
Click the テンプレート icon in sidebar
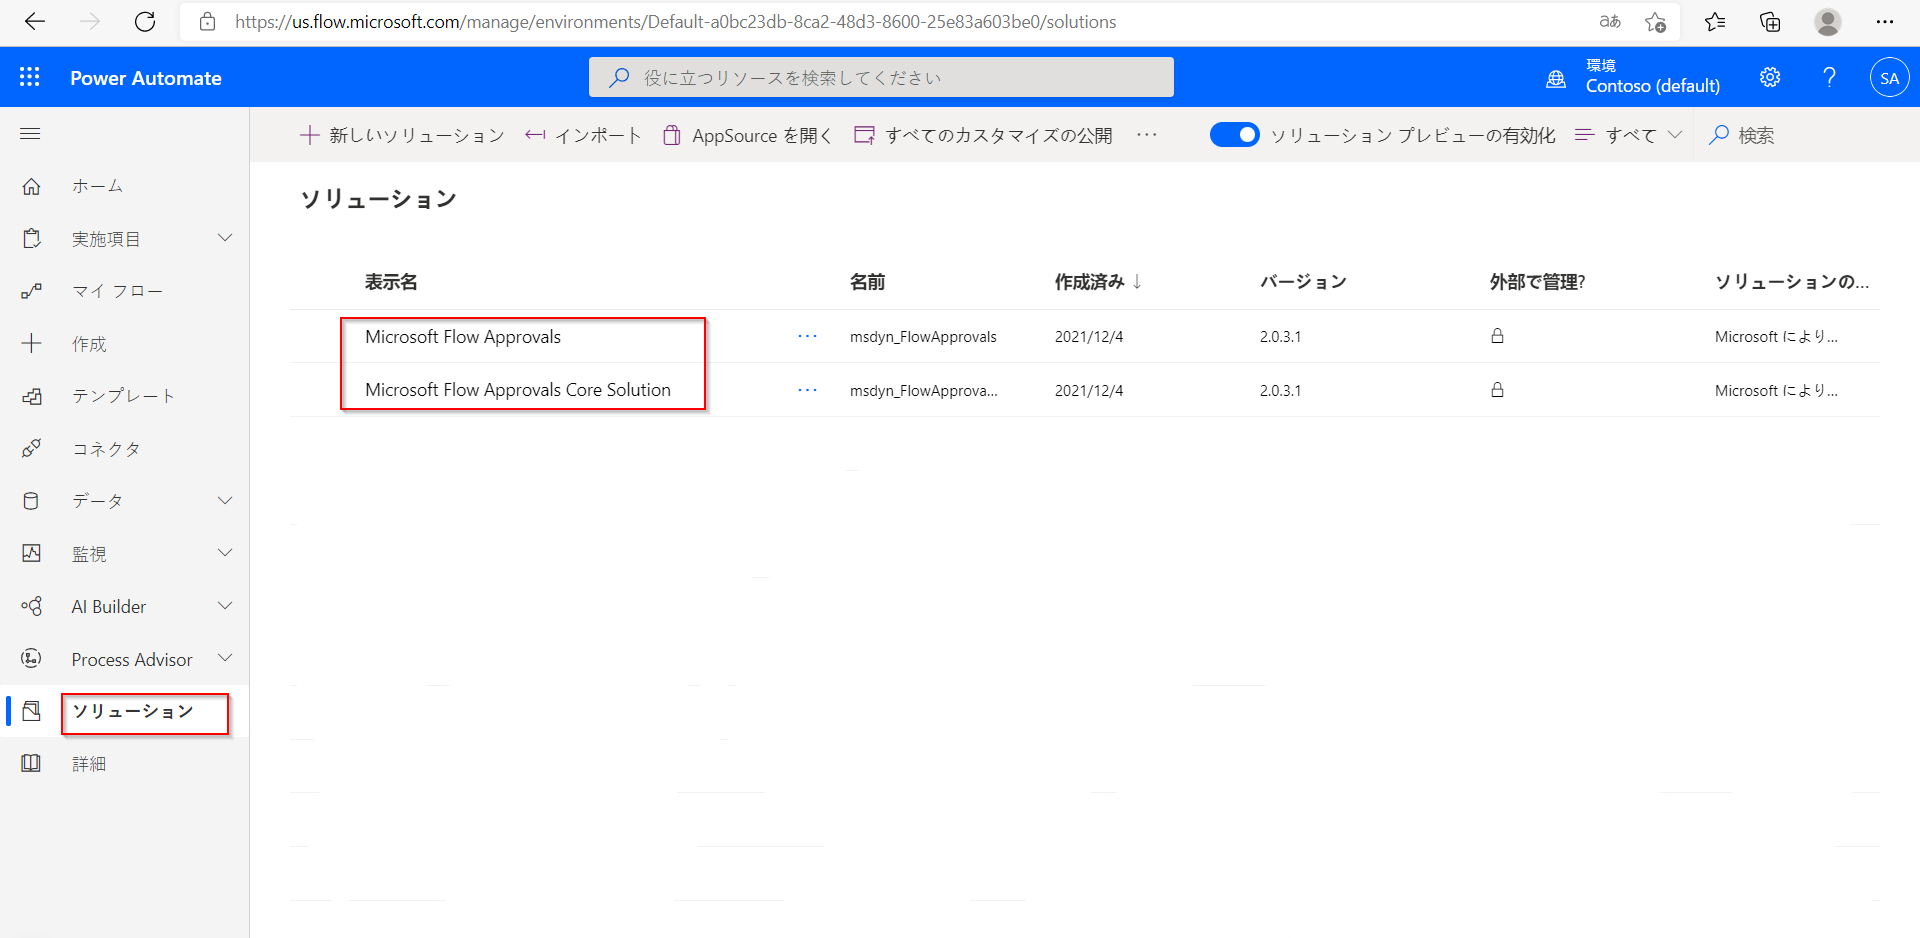pos(31,396)
